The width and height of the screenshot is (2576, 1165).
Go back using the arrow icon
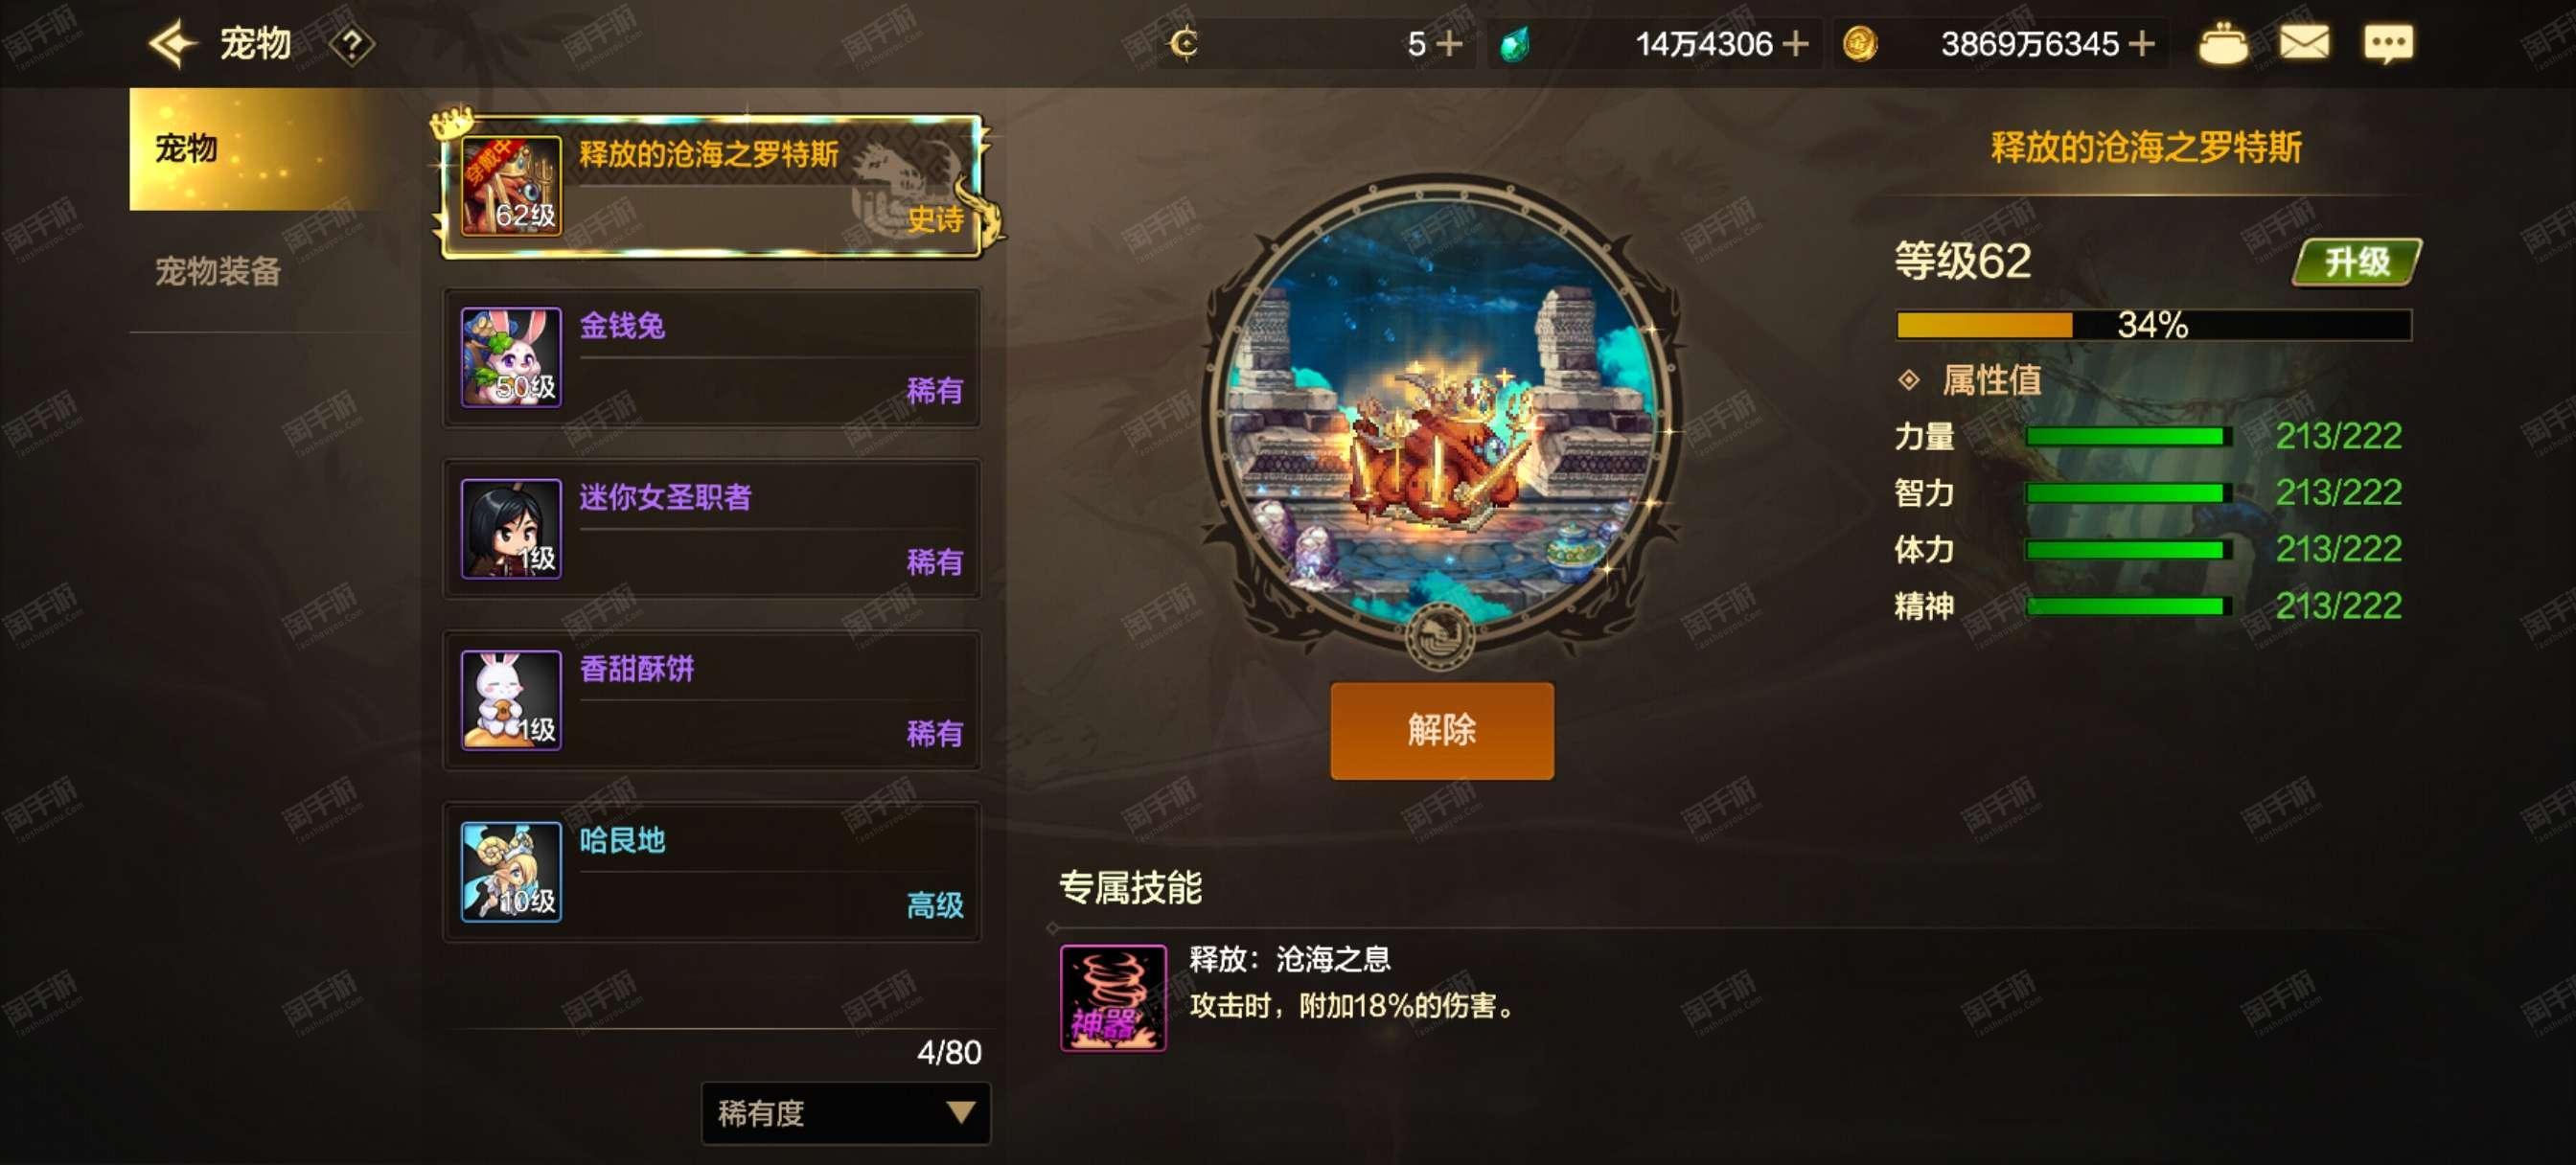coord(172,44)
